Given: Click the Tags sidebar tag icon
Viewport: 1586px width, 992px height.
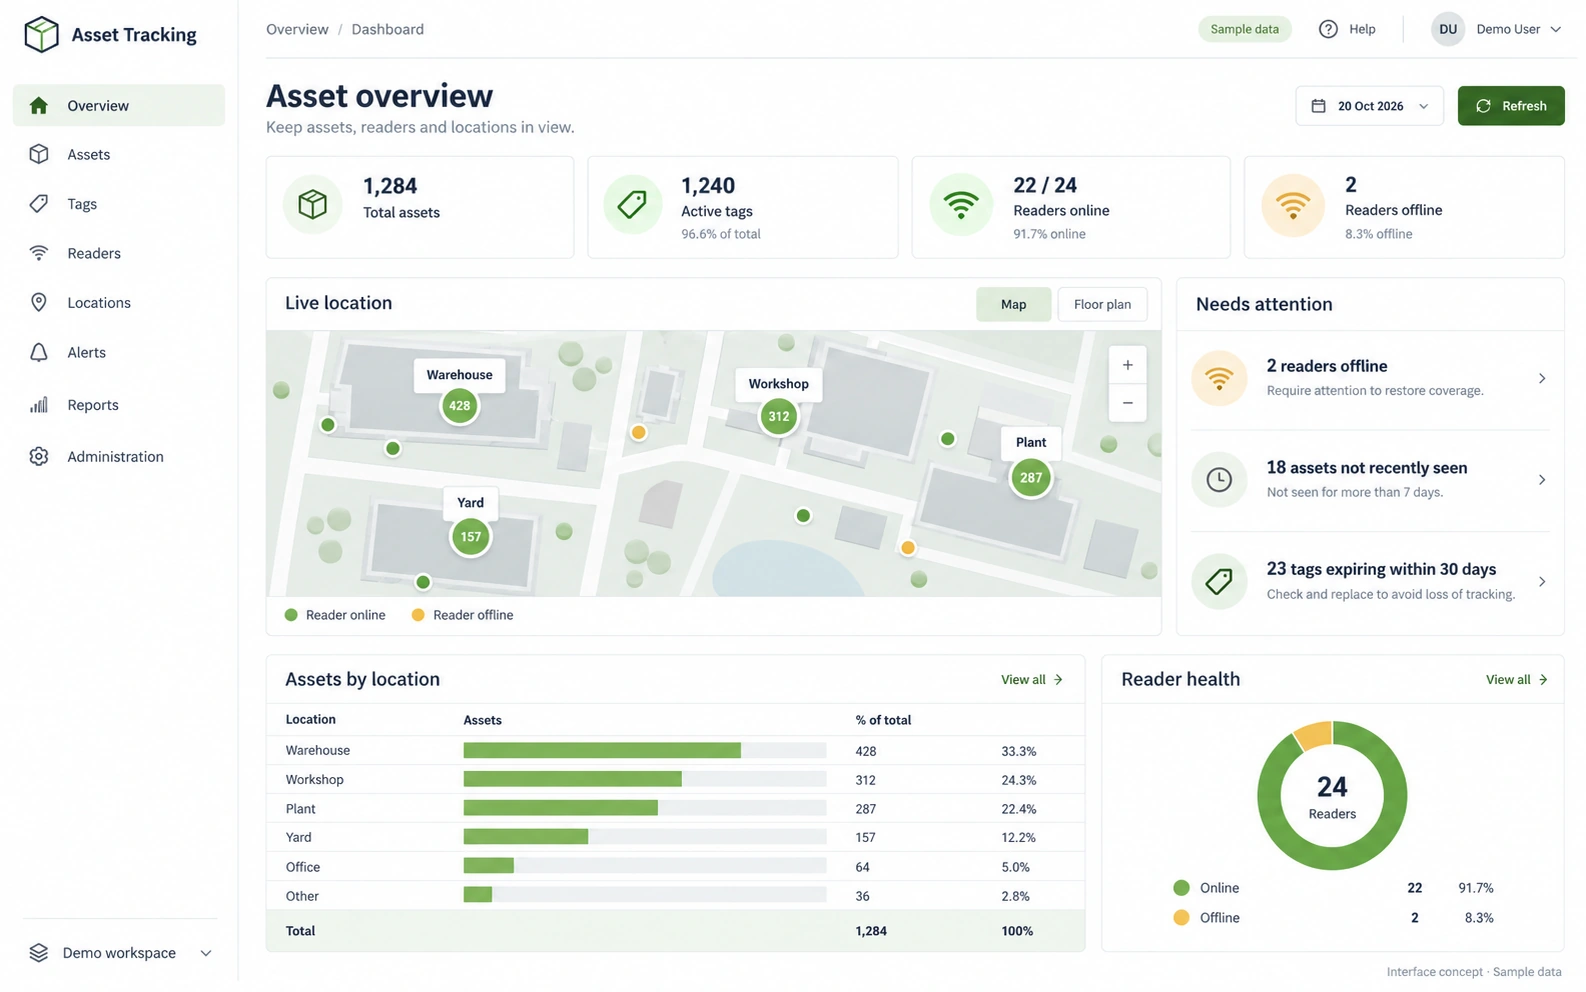Looking at the screenshot, I should click(39, 204).
